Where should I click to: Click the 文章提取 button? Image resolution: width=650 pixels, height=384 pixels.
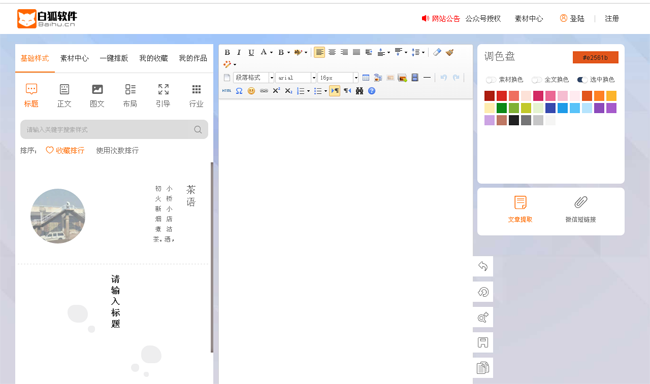[x=520, y=209]
